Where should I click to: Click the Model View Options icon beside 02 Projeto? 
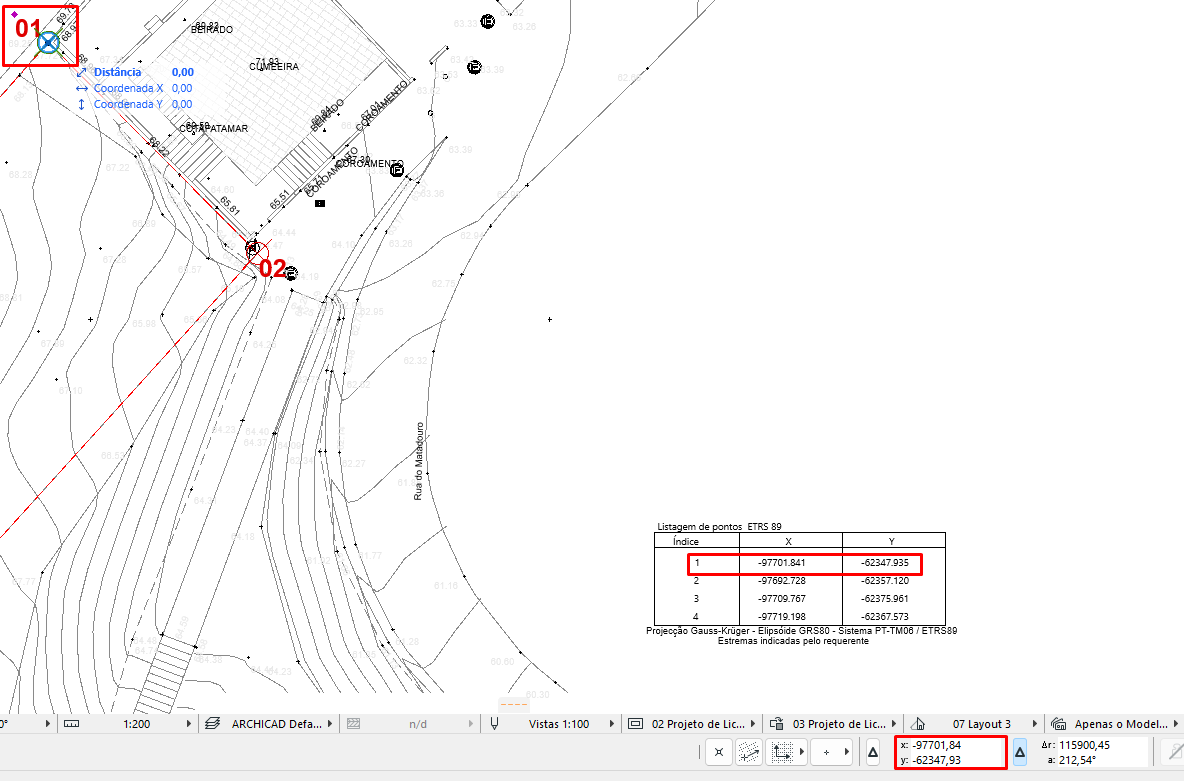(x=635, y=723)
